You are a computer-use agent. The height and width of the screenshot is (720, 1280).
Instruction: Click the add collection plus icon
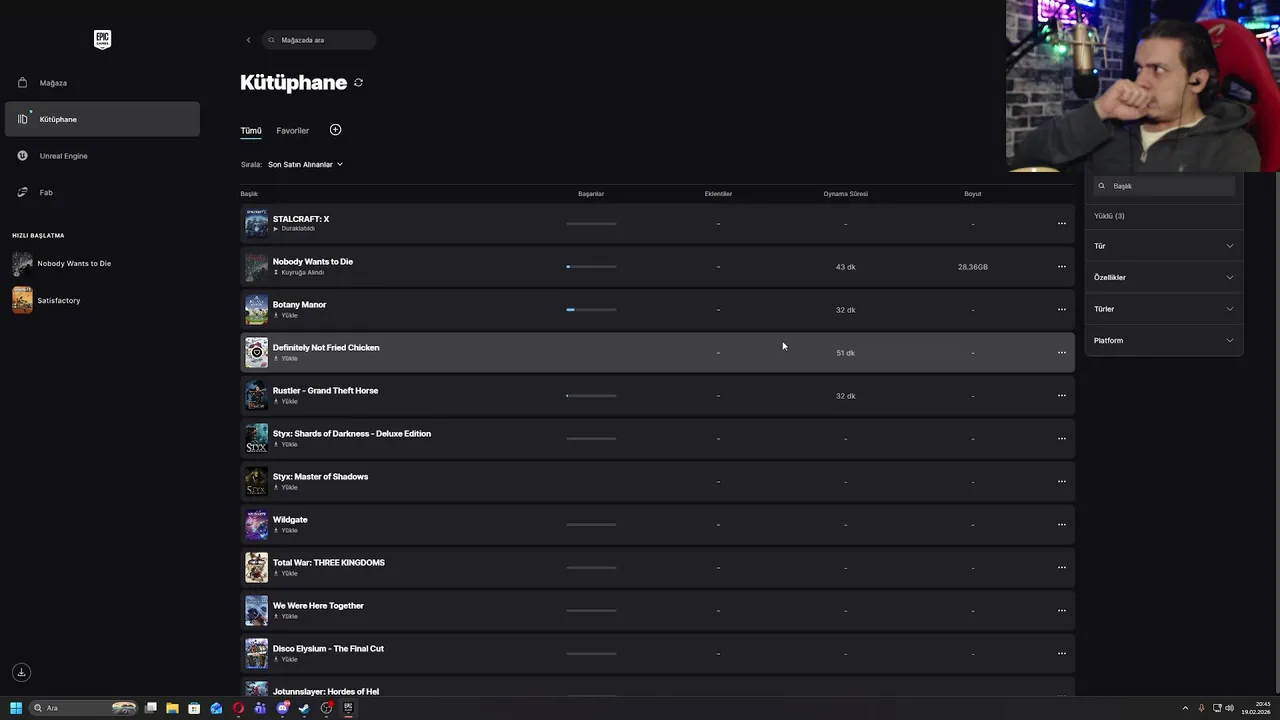coord(335,130)
